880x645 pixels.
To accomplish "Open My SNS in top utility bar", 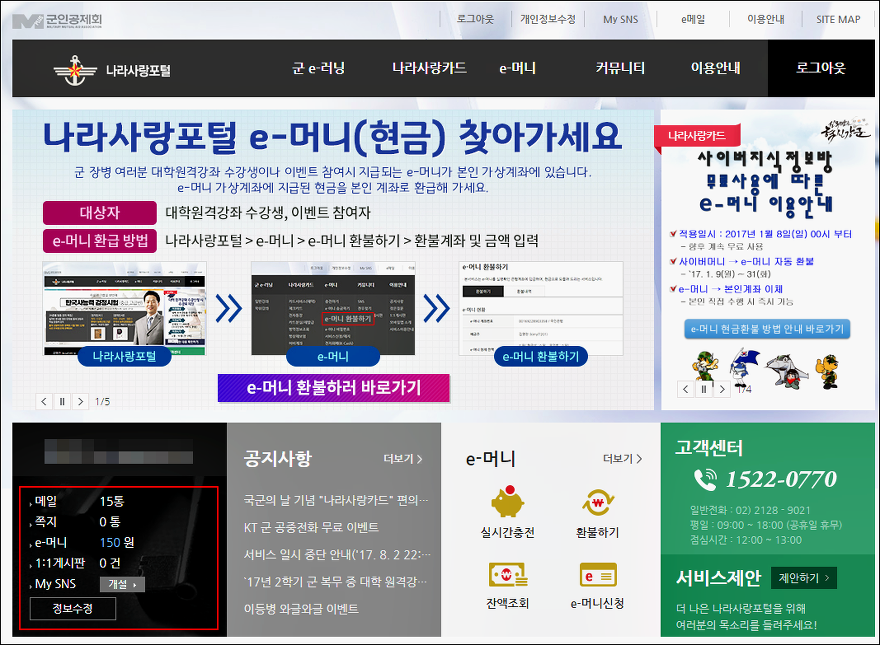I will [621, 19].
